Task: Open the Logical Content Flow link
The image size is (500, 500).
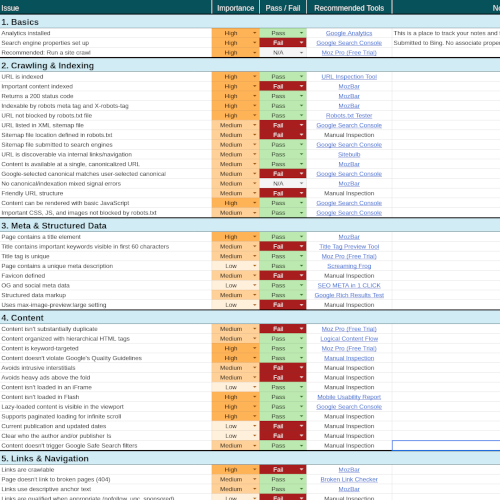Action: click(349, 339)
